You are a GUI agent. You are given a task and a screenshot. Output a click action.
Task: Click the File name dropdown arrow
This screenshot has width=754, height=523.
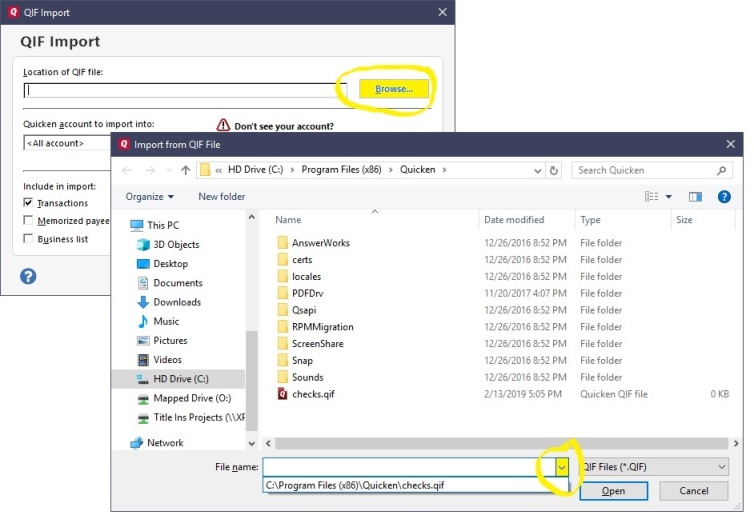coord(561,467)
